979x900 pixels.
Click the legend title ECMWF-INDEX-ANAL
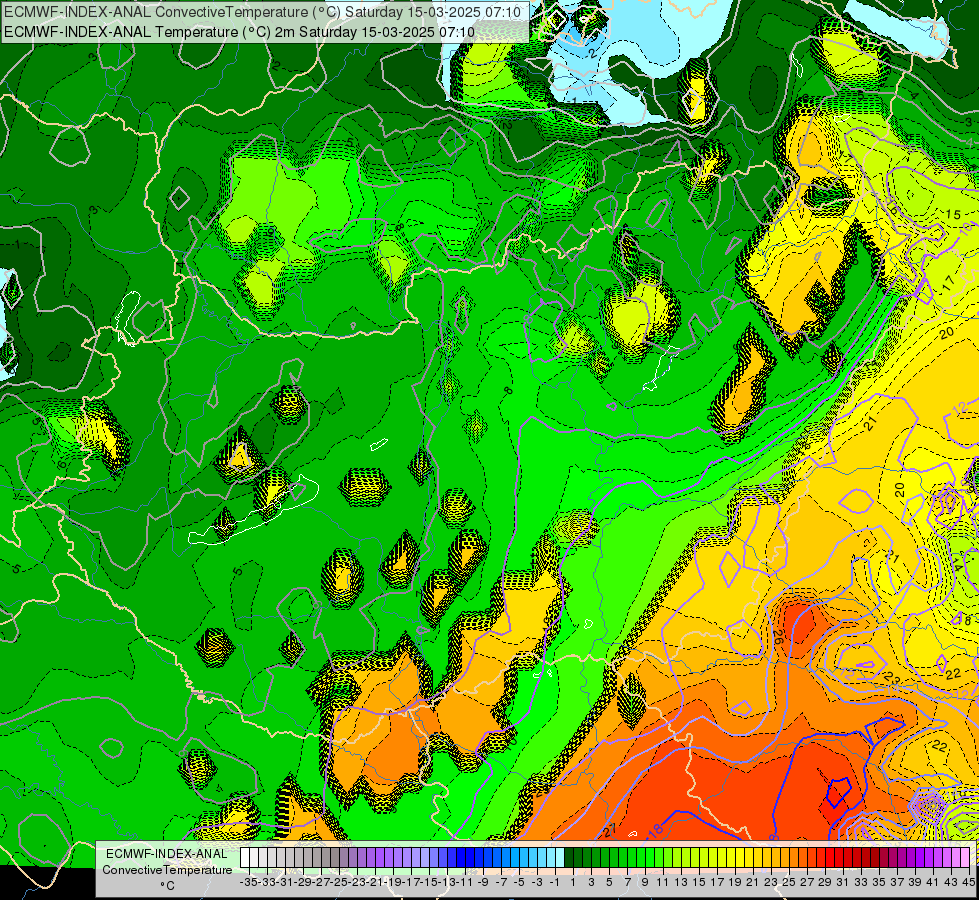coord(167,854)
